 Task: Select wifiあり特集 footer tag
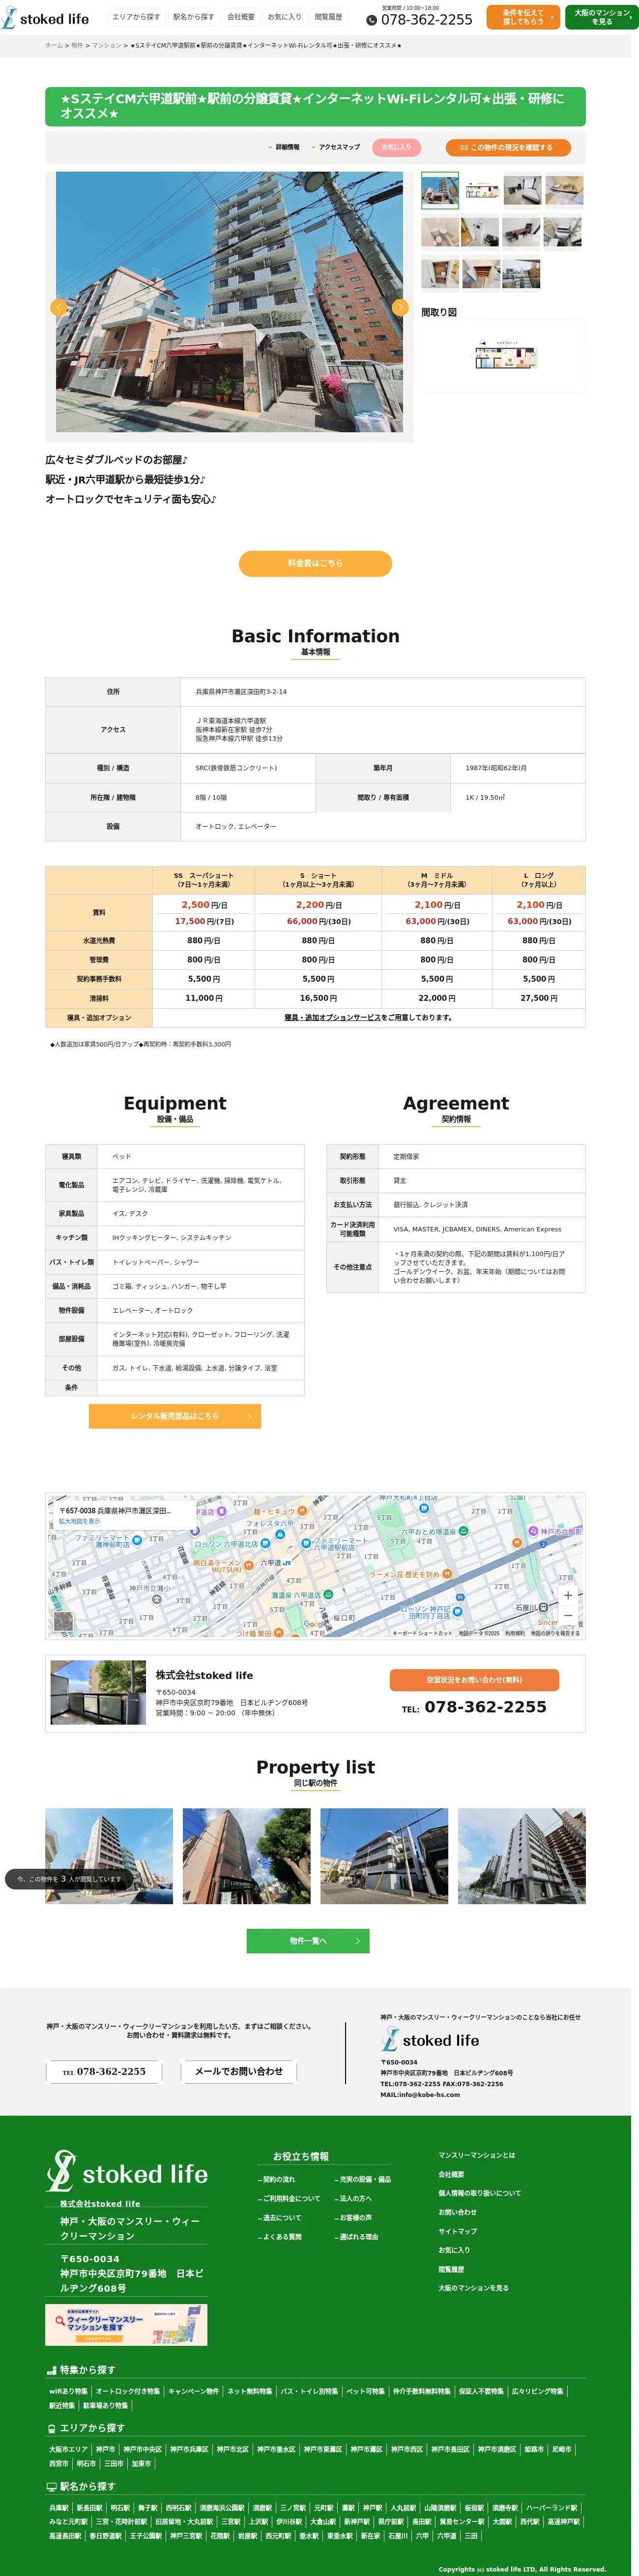(x=68, y=2391)
